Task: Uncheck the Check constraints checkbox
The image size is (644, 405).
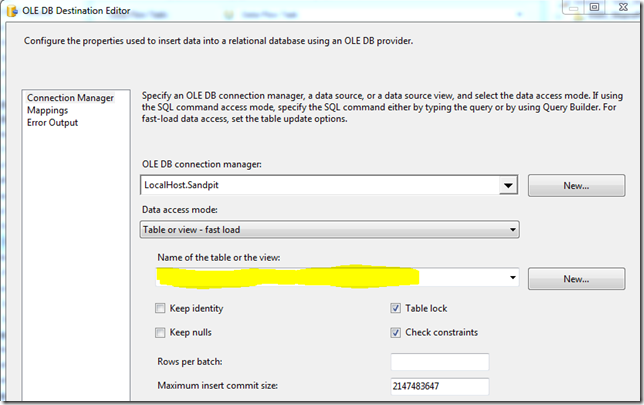Action: click(396, 332)
